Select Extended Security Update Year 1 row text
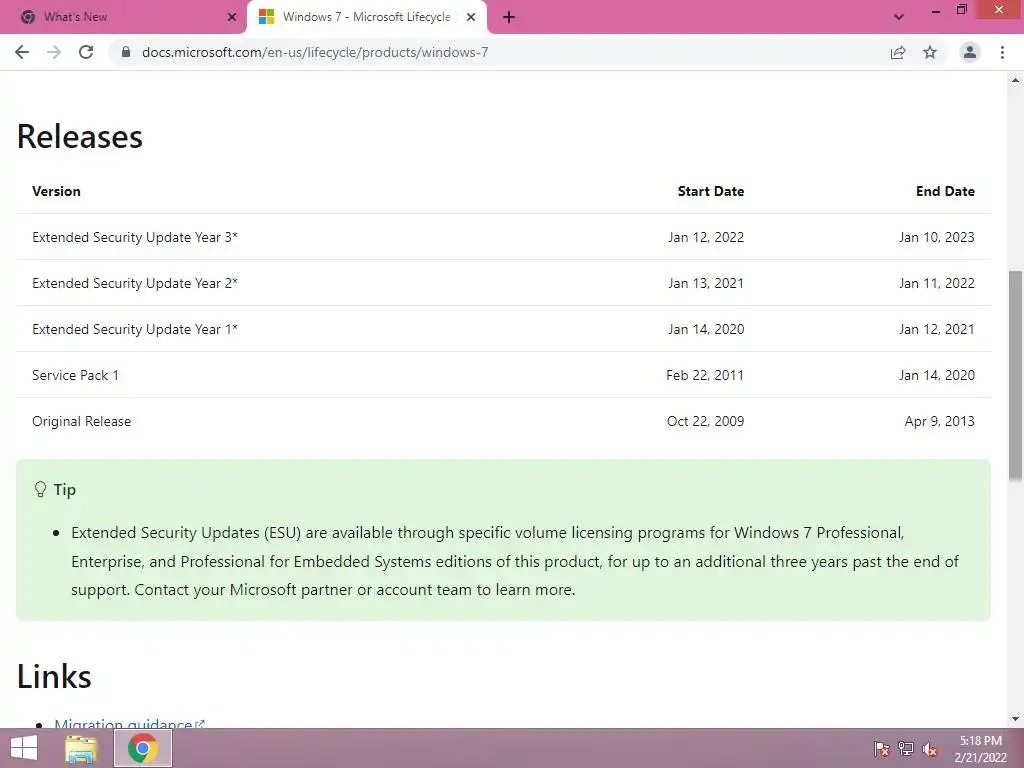The image size is (1024, 768). click(135, 329)
